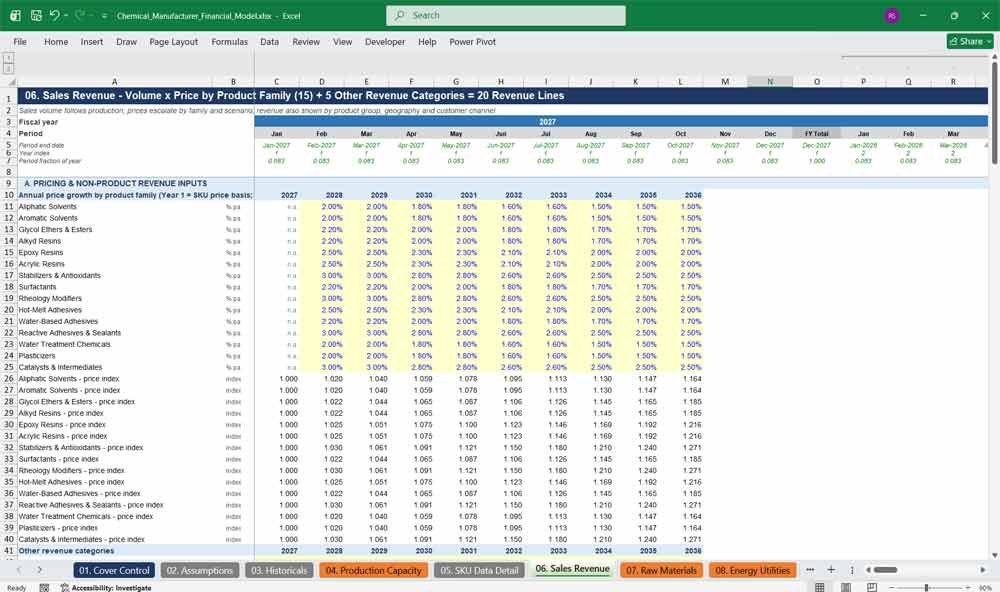Image resolution: width=1000 pixels, height=592 pixels.
Task: Open the Help ribbon tab
Action: pos(427,41)
